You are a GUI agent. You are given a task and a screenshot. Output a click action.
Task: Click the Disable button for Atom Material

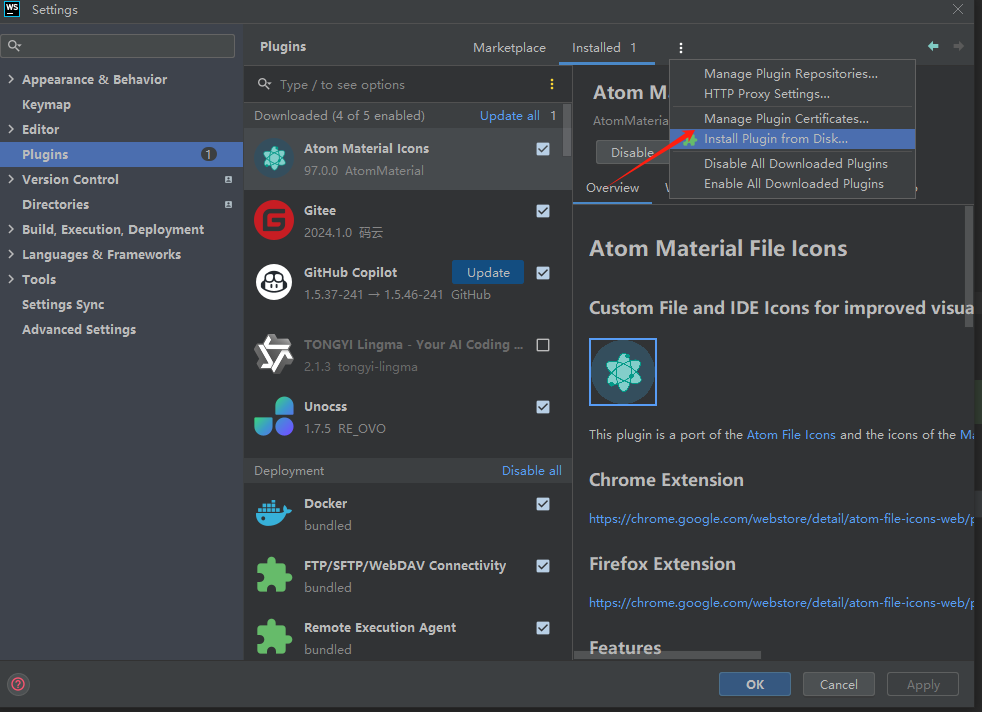pos(632,153)
